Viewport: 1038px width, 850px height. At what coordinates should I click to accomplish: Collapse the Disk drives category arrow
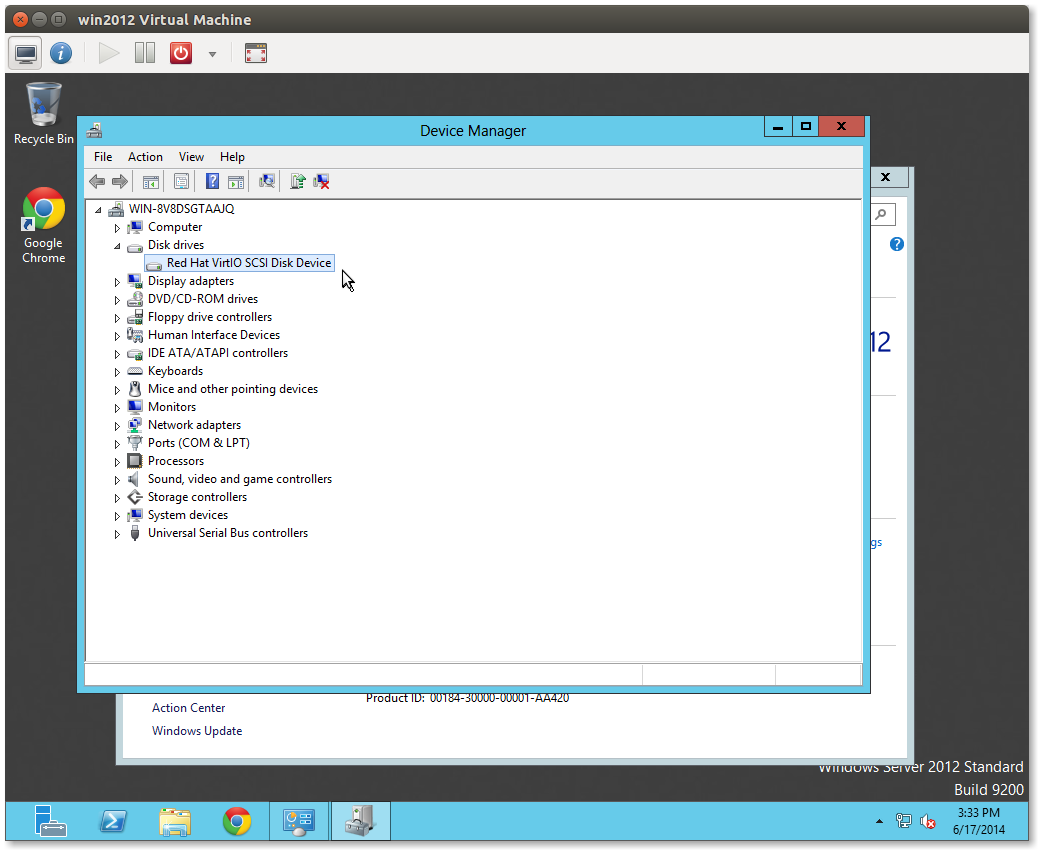[117, 246]
